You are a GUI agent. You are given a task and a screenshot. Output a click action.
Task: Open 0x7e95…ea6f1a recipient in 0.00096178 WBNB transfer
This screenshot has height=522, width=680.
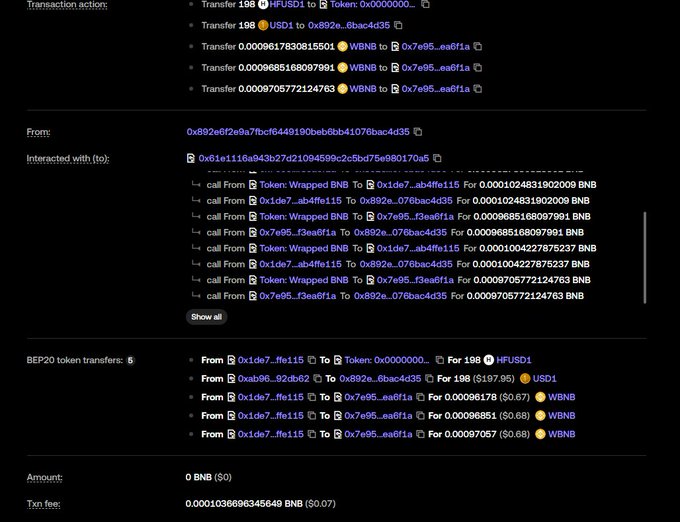378,397
